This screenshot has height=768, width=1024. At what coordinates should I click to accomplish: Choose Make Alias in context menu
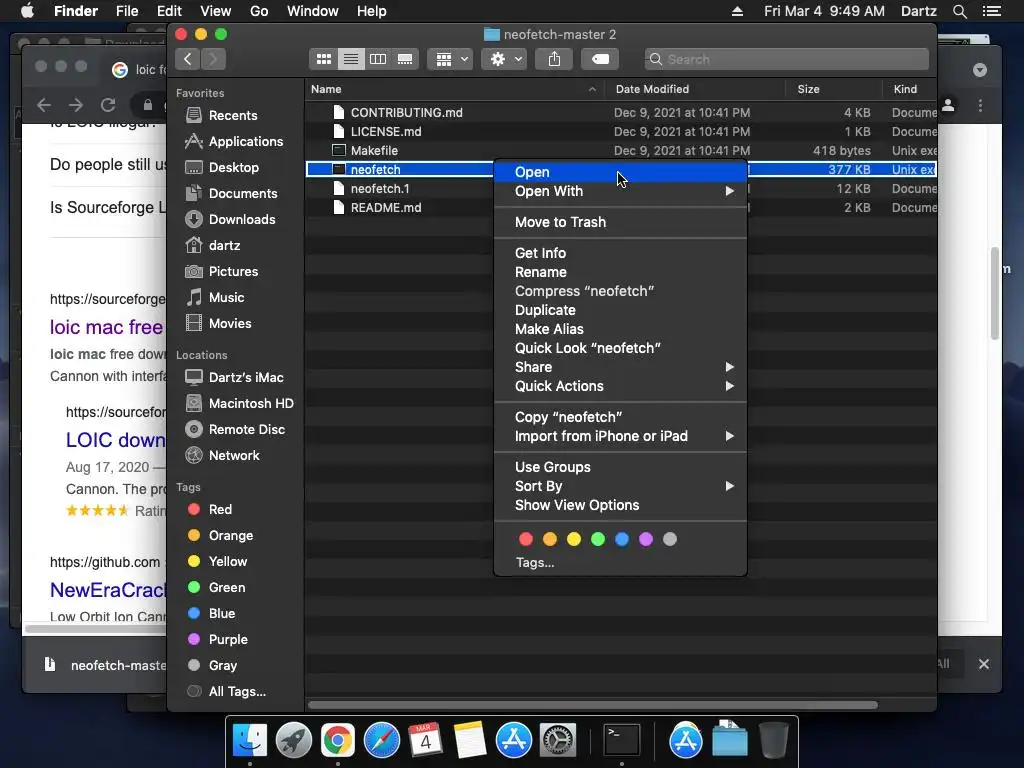(620, 329)
